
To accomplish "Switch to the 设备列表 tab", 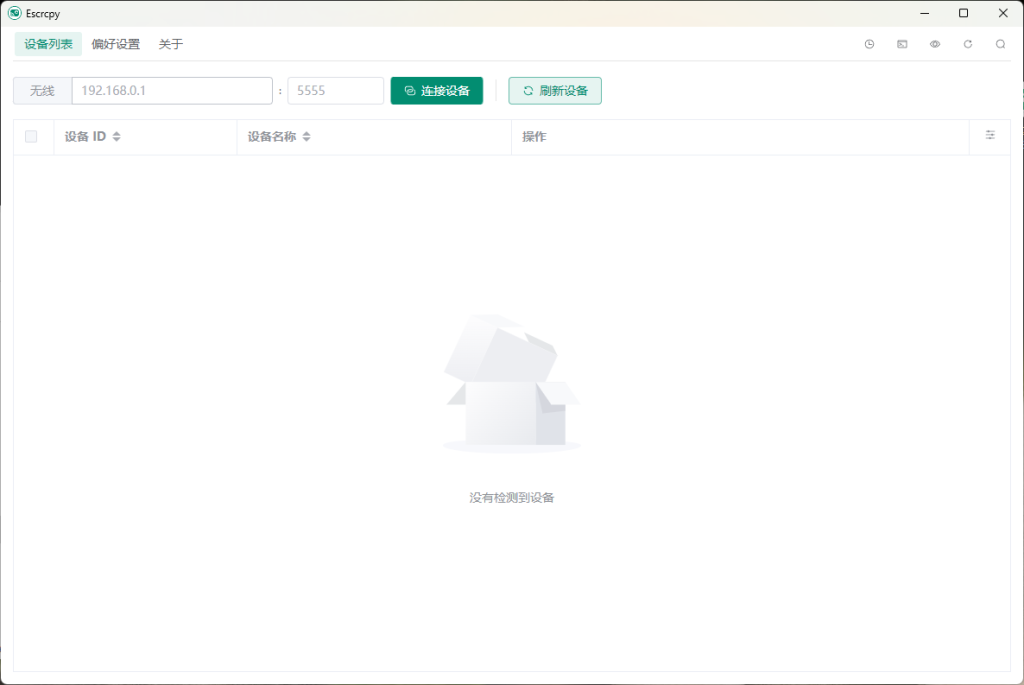I will tap(48, 44).
